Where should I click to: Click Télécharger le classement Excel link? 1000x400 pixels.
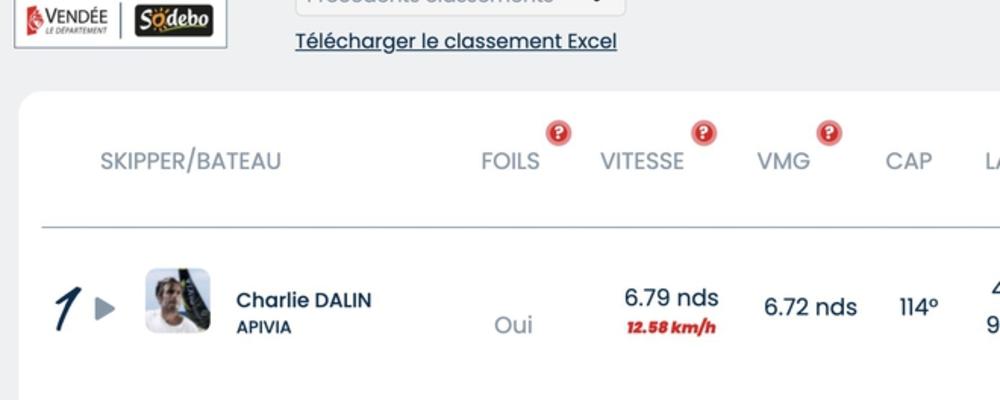point(455,41)
